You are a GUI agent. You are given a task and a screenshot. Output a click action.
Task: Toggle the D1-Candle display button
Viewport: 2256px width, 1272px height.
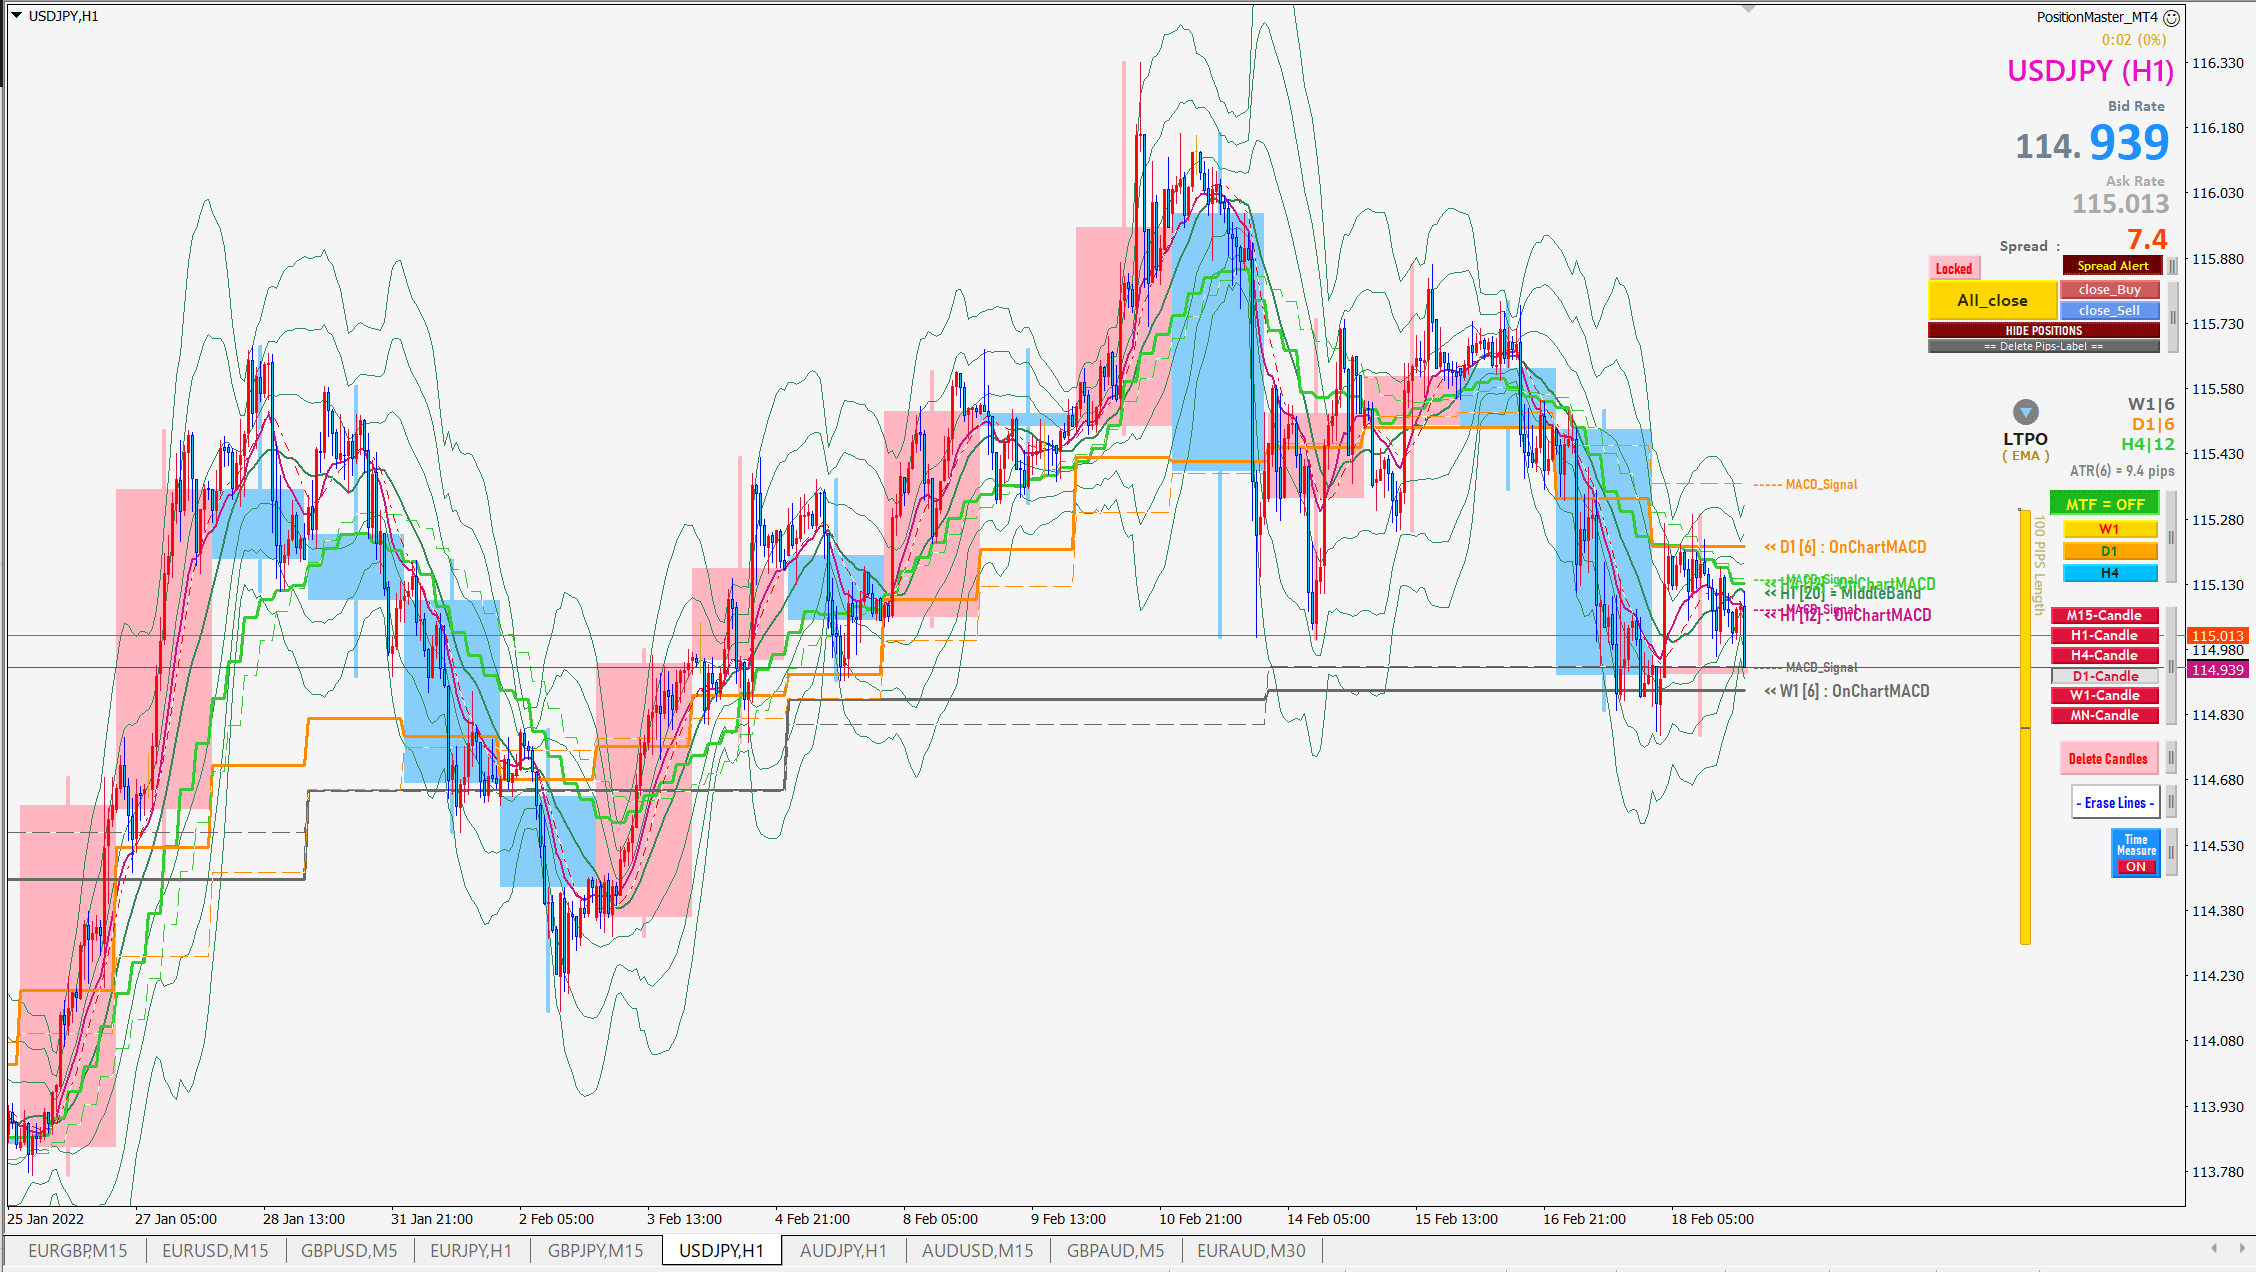point(2104,676)
